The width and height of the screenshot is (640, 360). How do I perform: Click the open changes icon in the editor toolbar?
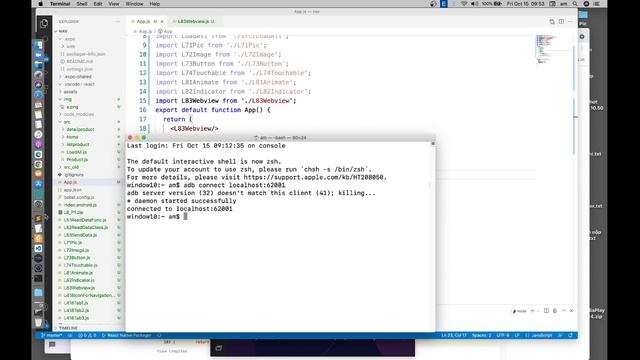[552, 21]
